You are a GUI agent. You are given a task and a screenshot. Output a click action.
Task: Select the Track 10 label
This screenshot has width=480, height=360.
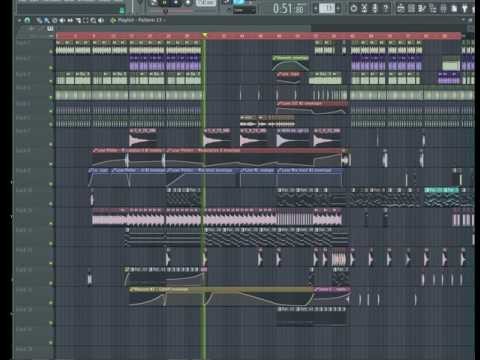(x=24, y=190)
